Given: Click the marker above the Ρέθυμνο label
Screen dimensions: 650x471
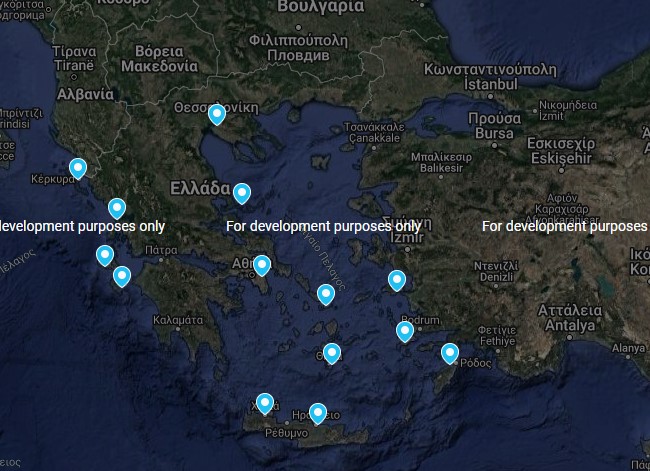Looking at the screenshot, I should [317, 412].
